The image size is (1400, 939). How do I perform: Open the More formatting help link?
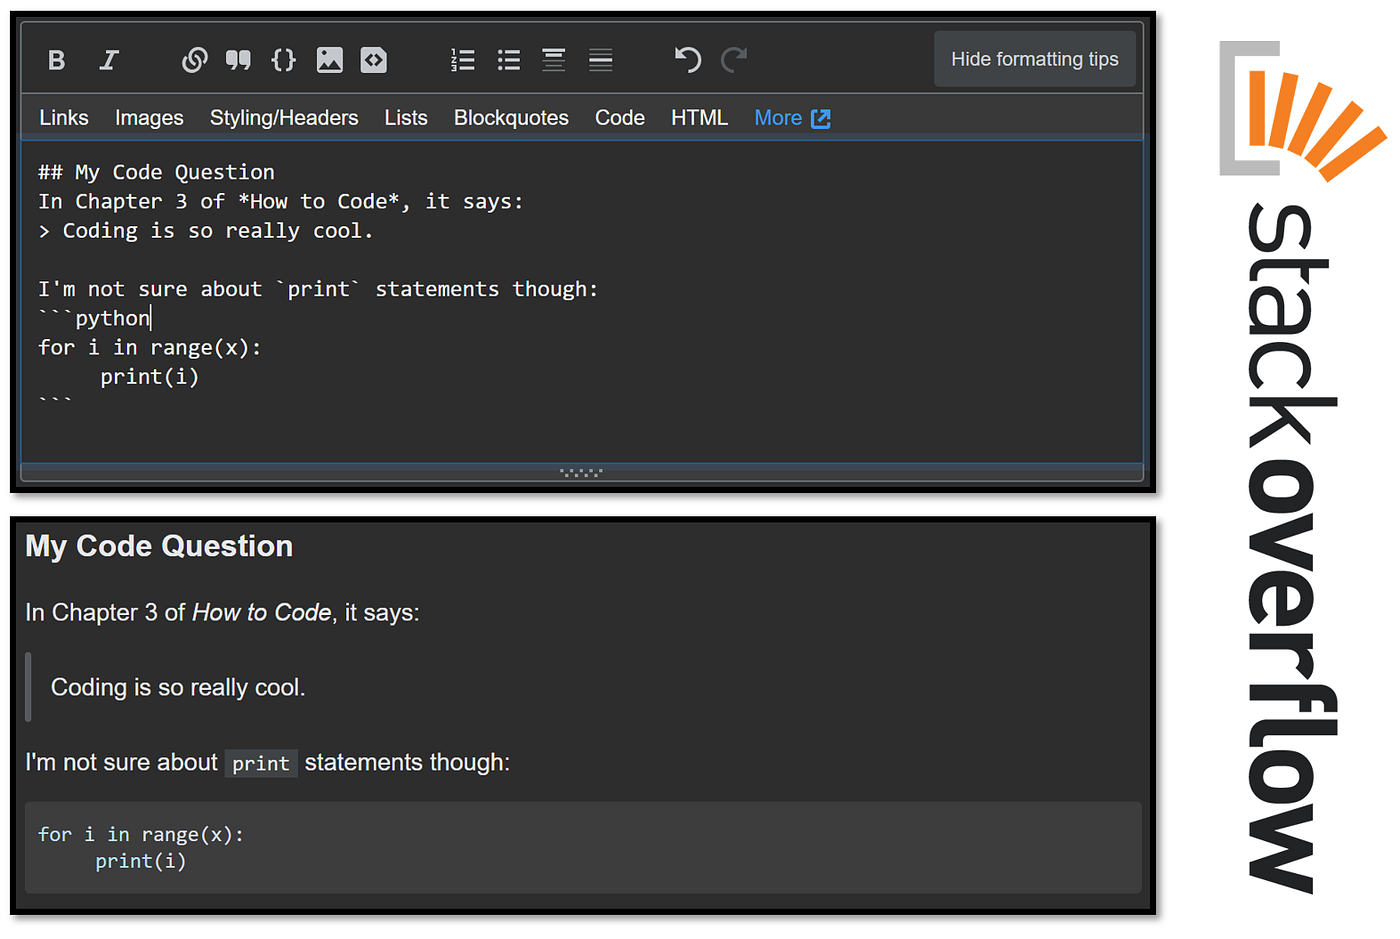coord(792,117)
